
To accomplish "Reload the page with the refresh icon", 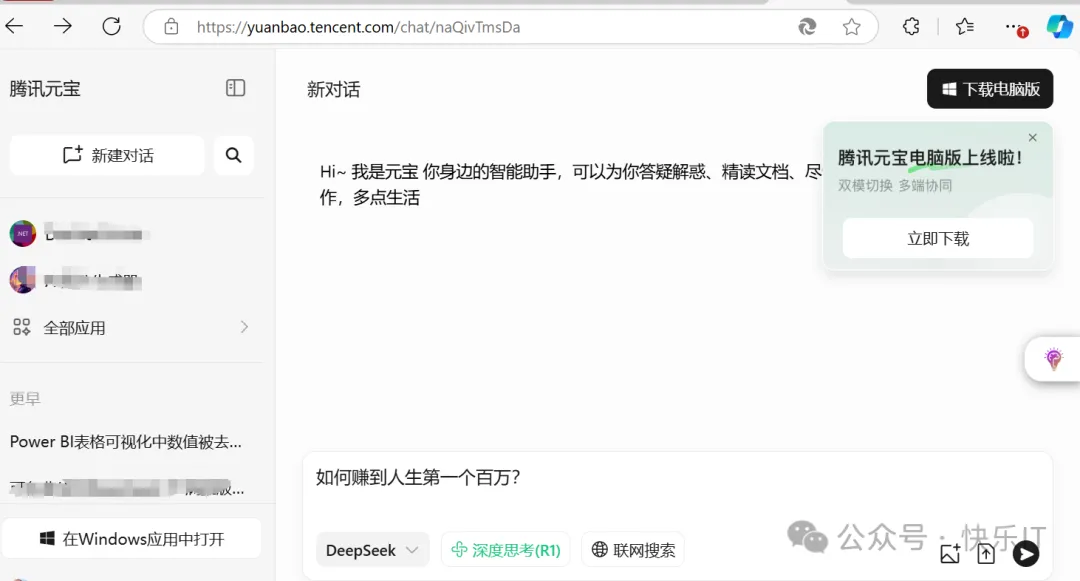I will pos(112,27).
